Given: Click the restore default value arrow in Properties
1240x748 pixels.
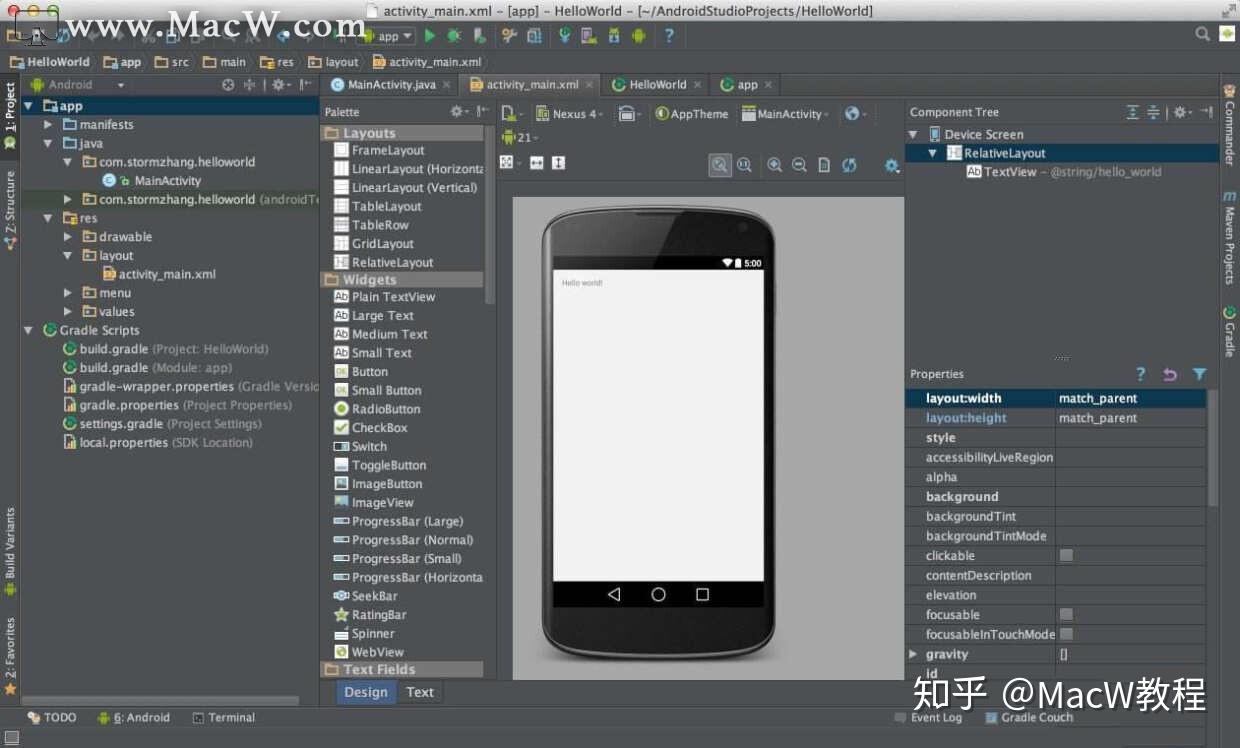Looking at the screenshot, I should [x=1170, y=374].
